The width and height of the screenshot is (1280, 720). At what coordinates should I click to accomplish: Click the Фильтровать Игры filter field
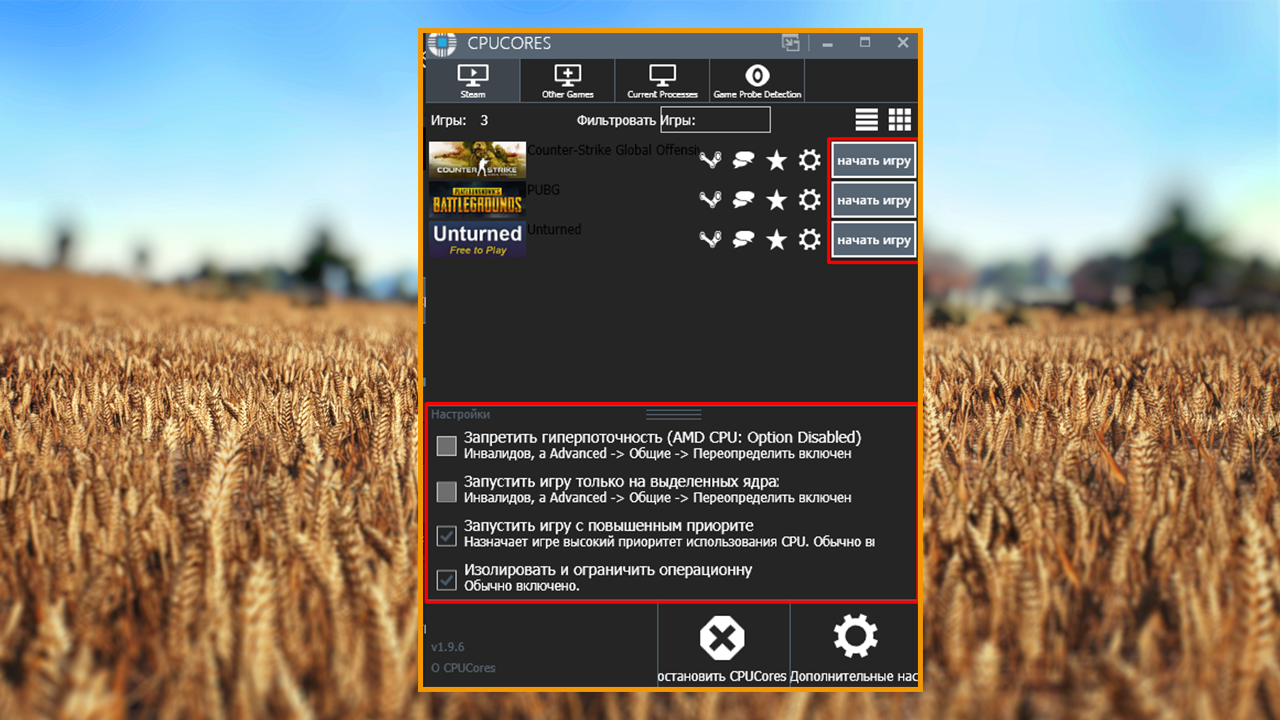(715, 120)
